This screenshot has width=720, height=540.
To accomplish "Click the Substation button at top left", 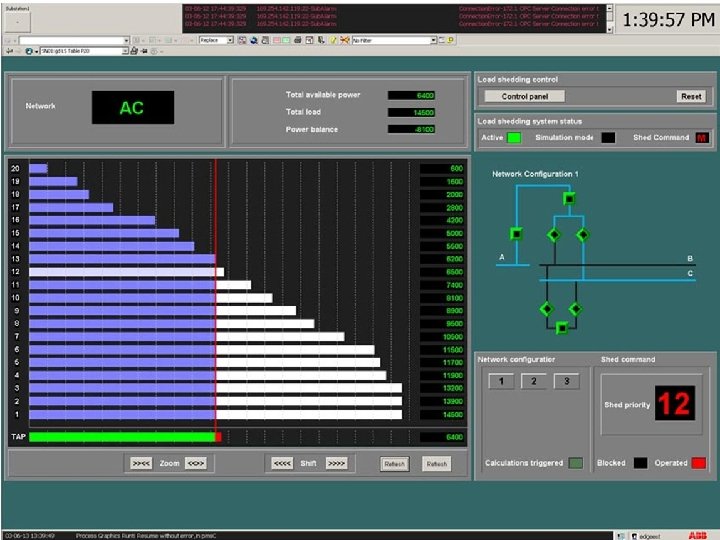I will click(x=17, y=21).
